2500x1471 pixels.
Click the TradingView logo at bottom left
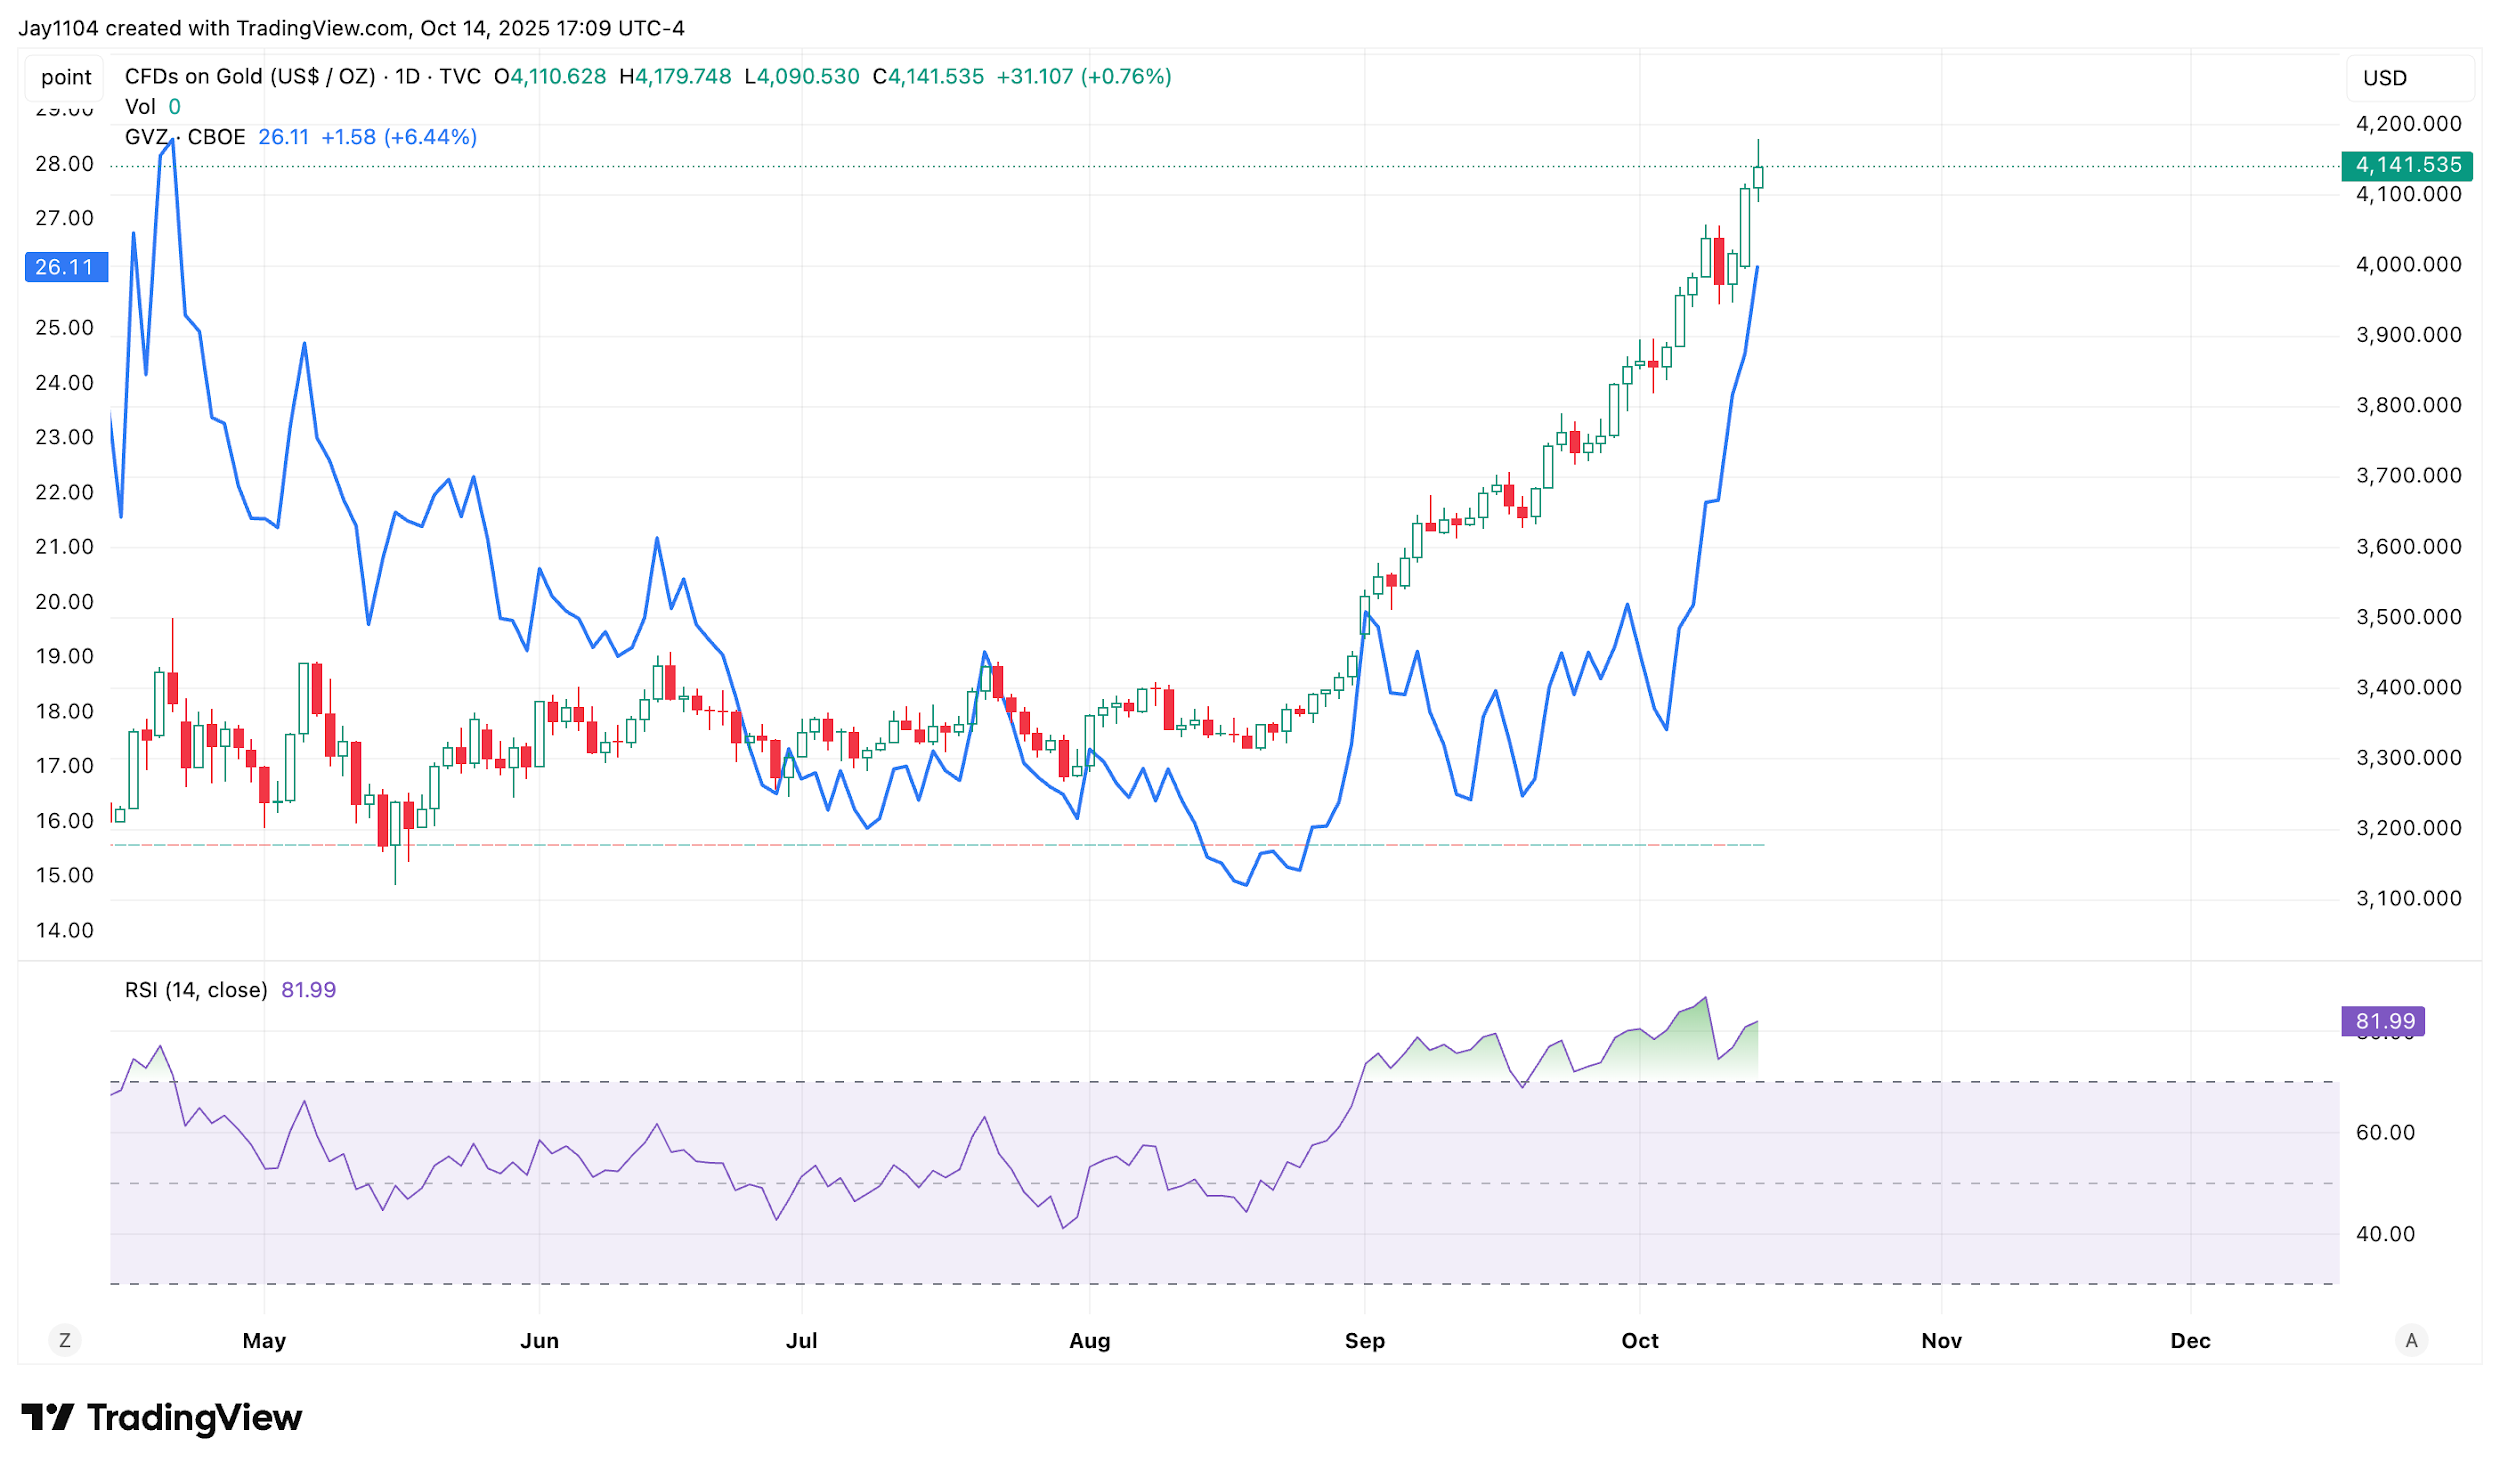[161, 1417]
